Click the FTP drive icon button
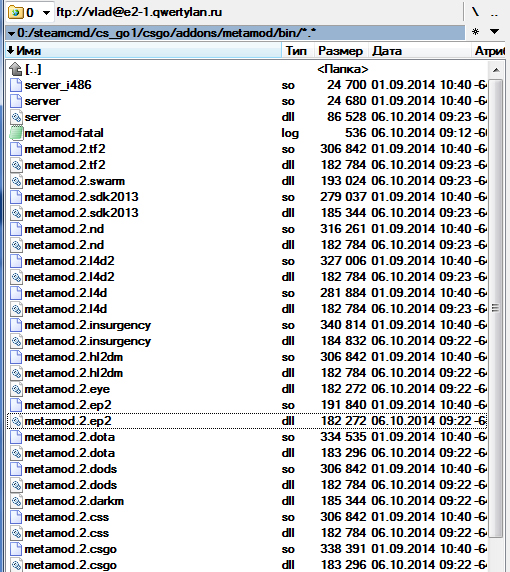This screenshot has height=572, width=510. (x=16, y=12)
